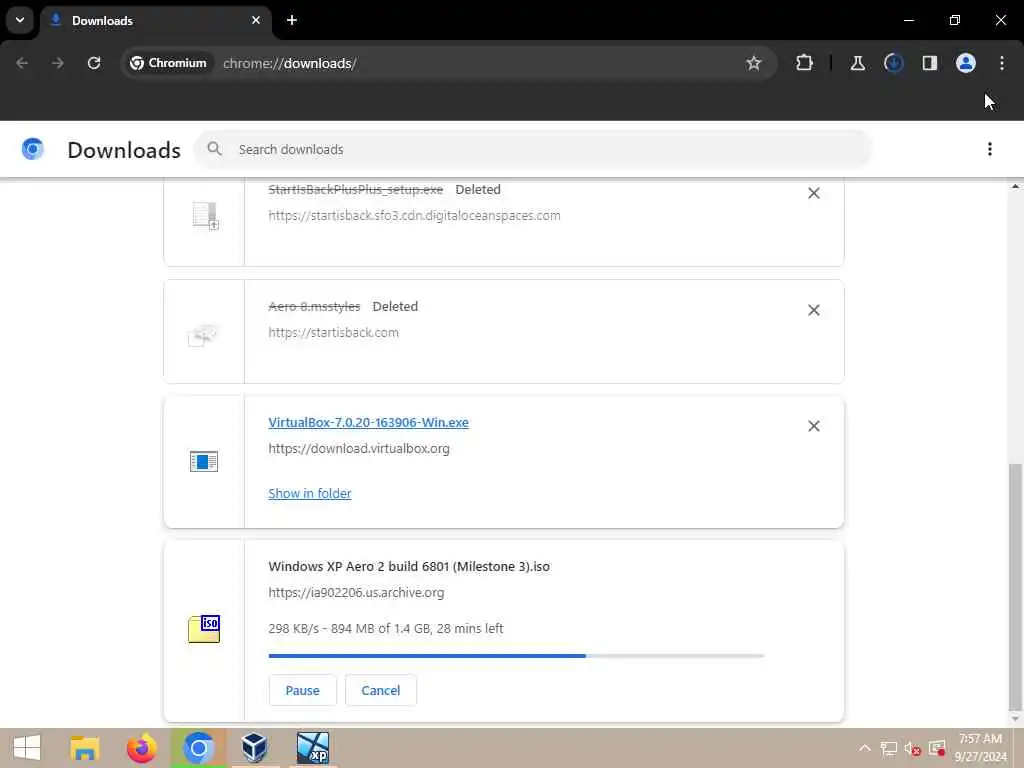Screen dimensions: 1024x768
Task: Open the Windows Start menu
Action: (x=27, y=748)
